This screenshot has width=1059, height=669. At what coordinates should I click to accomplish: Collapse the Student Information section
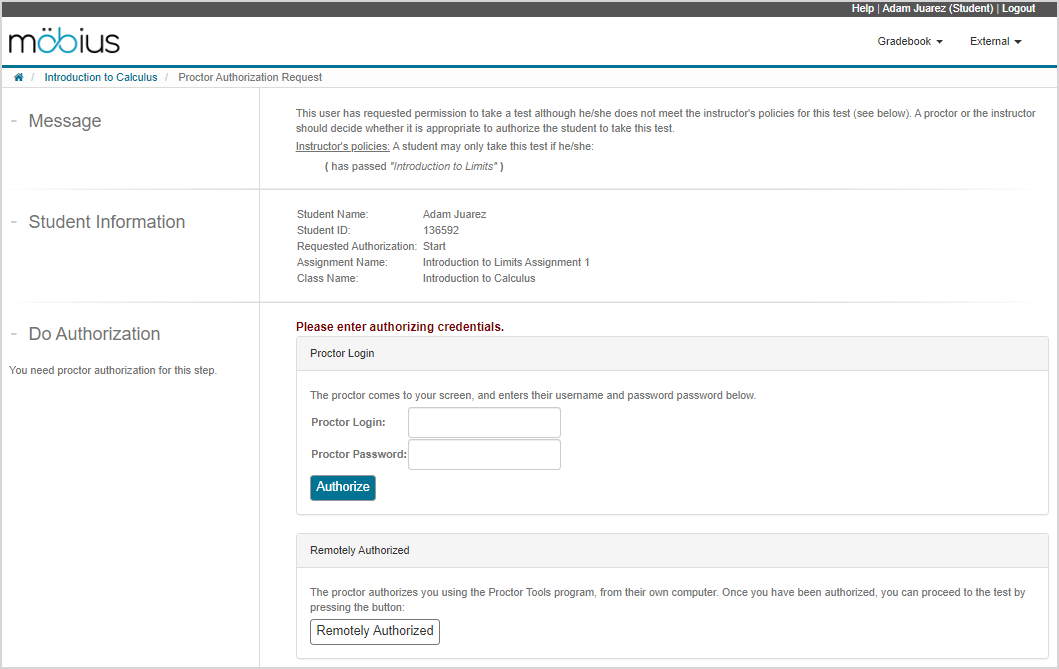[x=14, y=222]
